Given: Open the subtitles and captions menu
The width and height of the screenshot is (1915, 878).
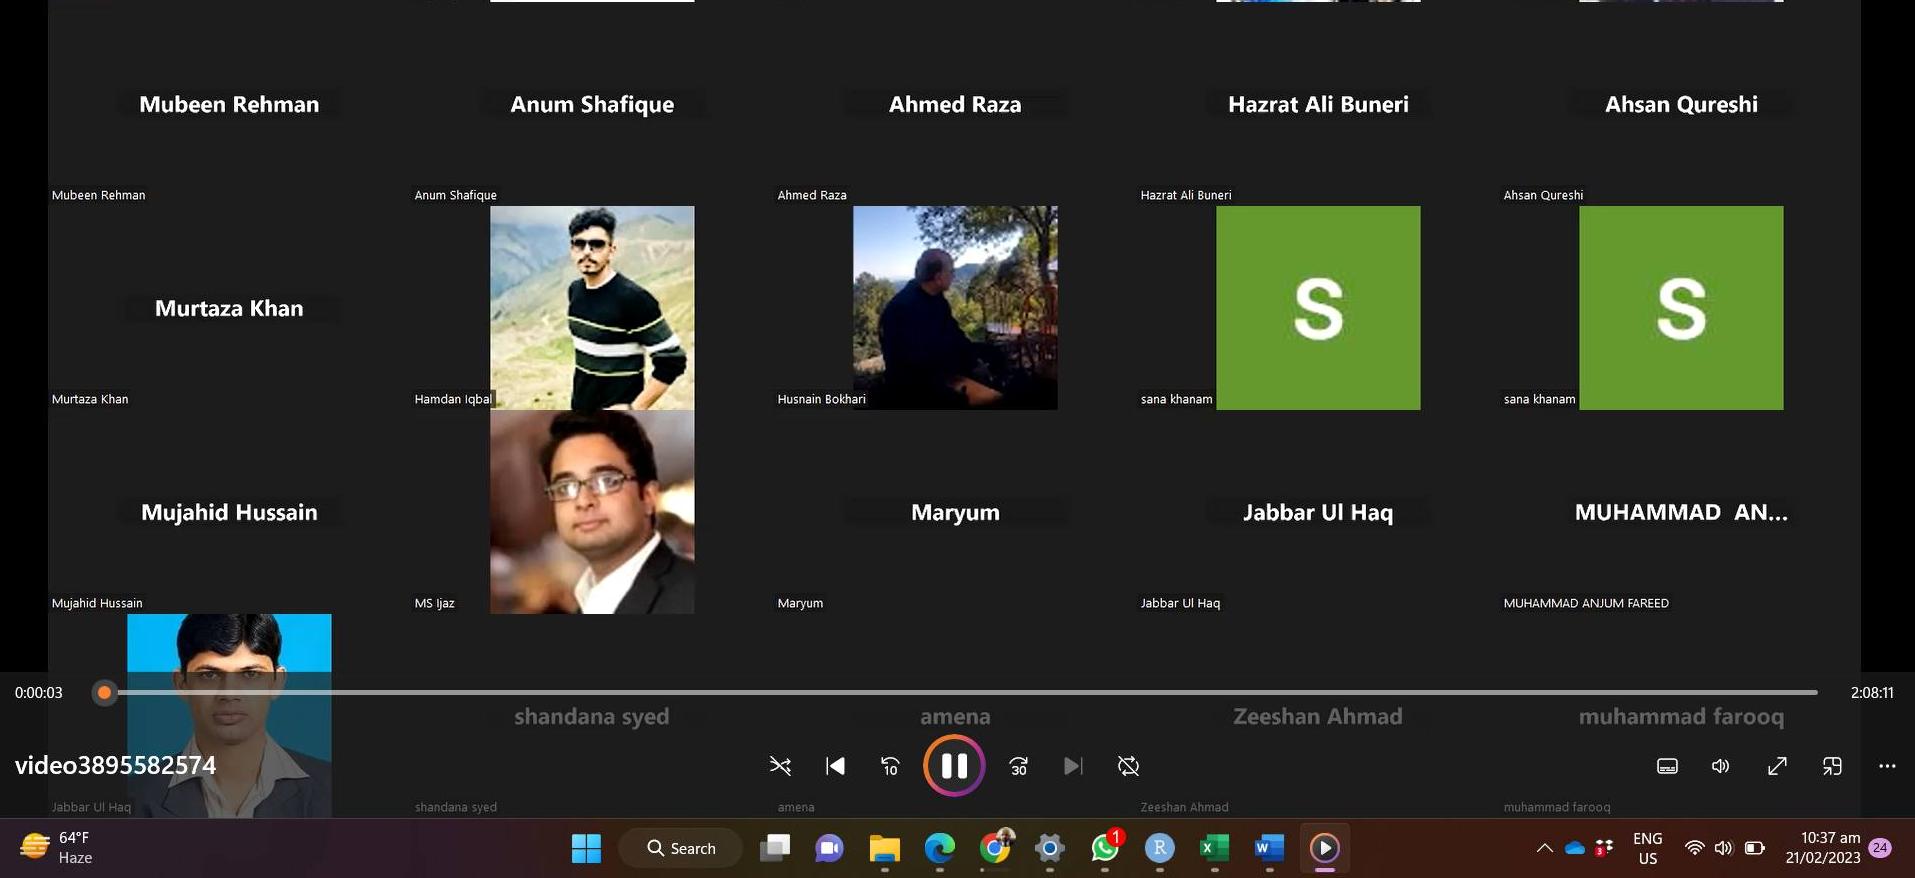Looking at the screenshot, I should [1667, 766].
